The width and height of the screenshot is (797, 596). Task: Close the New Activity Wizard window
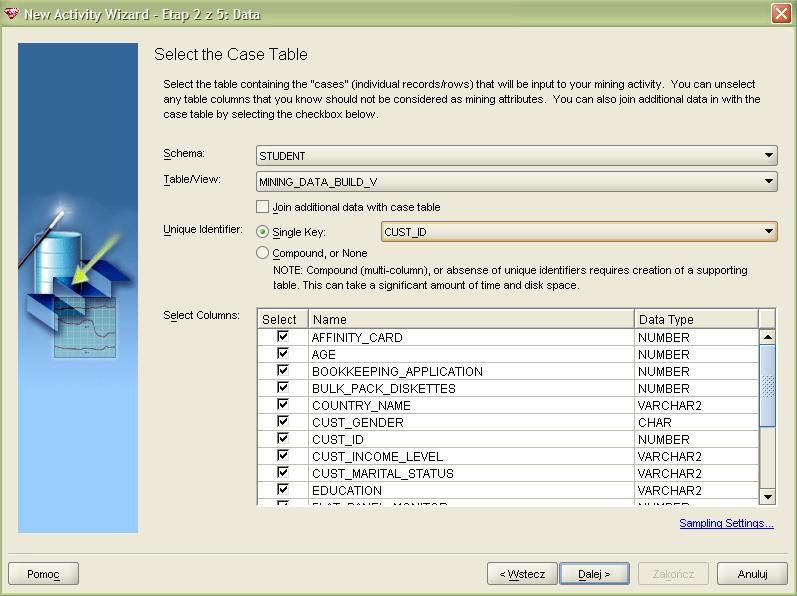(782, 13)
